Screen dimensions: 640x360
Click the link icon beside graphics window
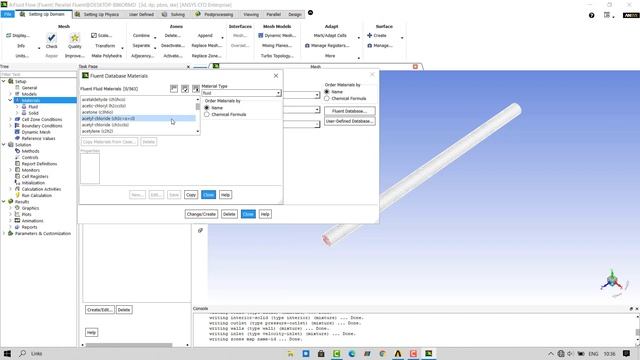(200, 230)
